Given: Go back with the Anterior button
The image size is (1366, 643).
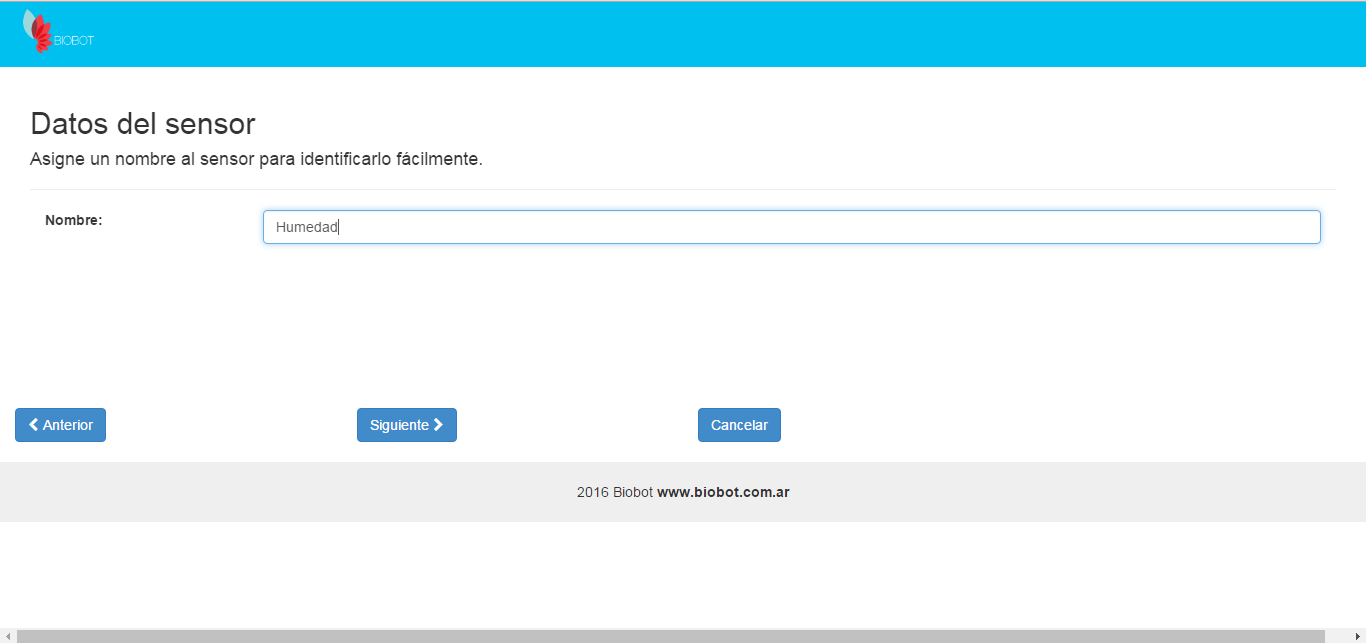Looking at the screenshot, I should [x=60, y=425].
